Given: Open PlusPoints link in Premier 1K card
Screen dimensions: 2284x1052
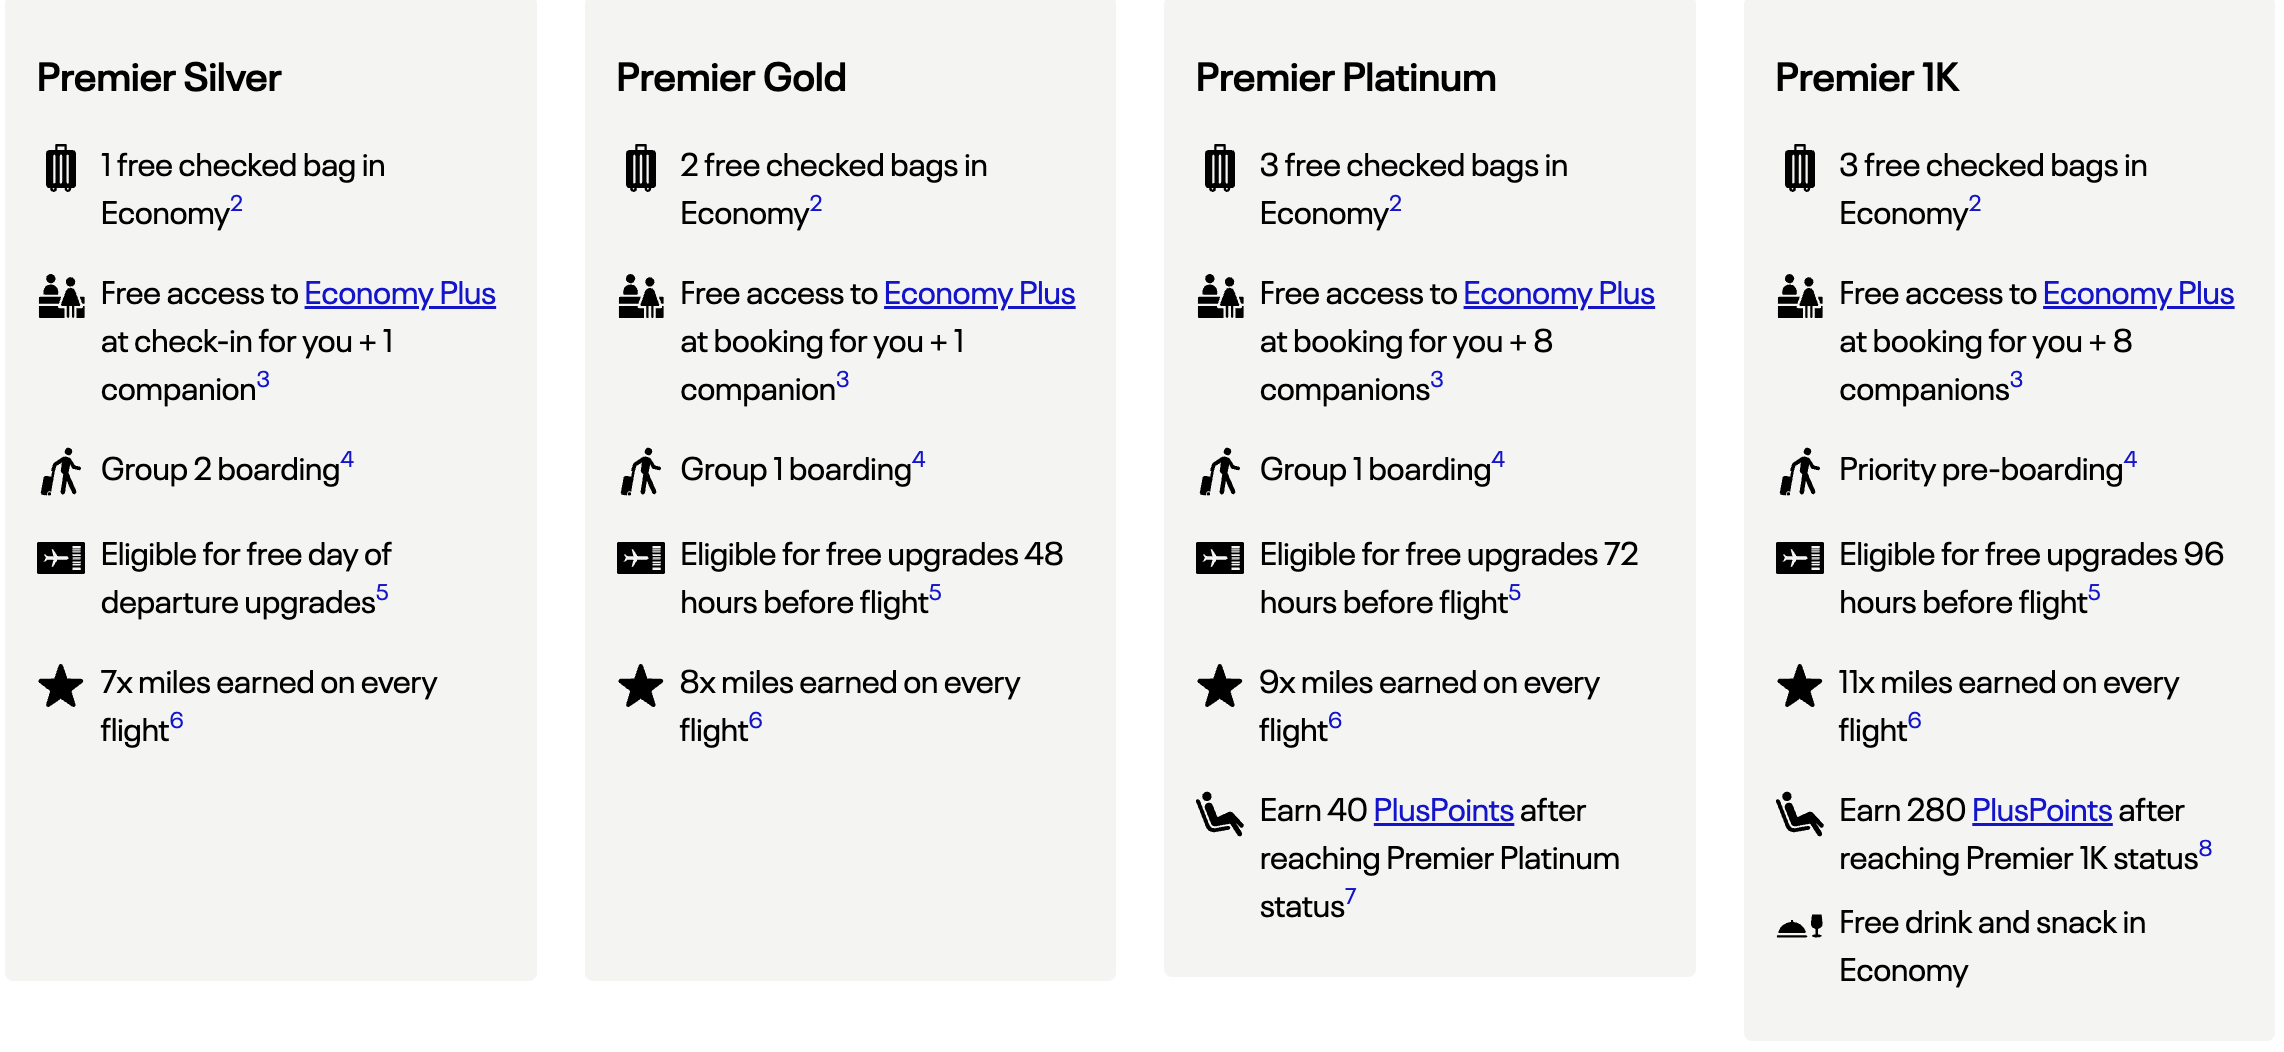Looking at the screenshot, I should click(x=2041, y=811).
